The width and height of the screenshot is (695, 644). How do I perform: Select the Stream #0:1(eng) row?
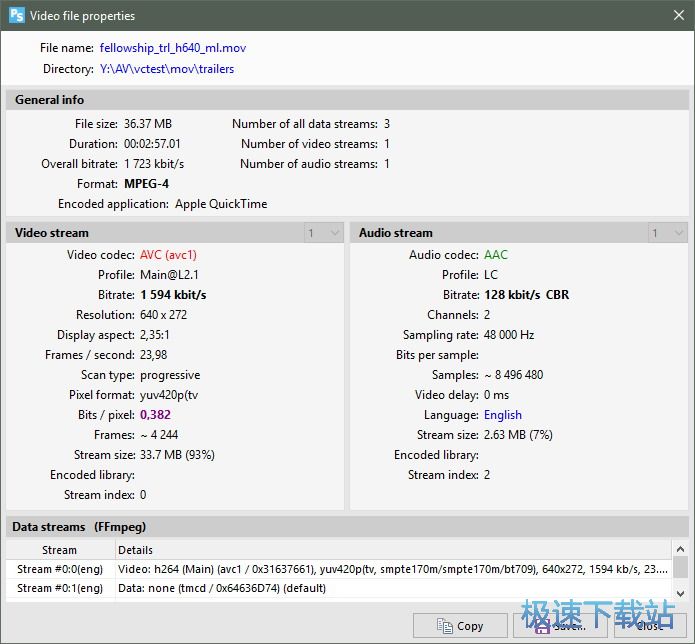(x=339, y=588)
